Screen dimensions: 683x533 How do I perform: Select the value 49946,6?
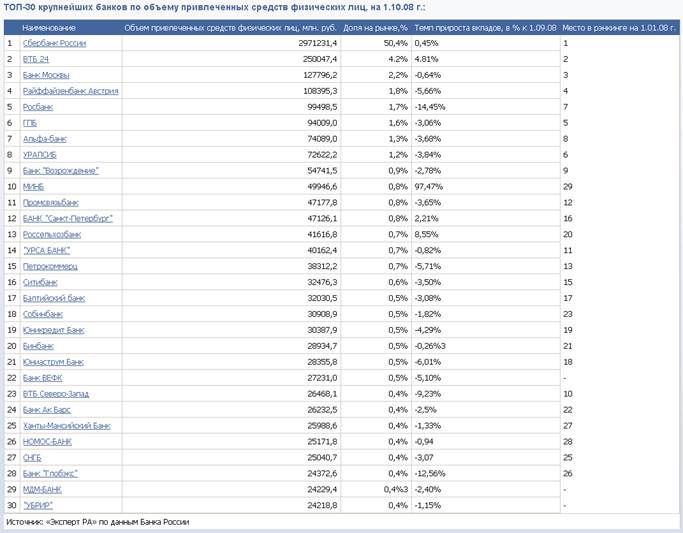322,187
